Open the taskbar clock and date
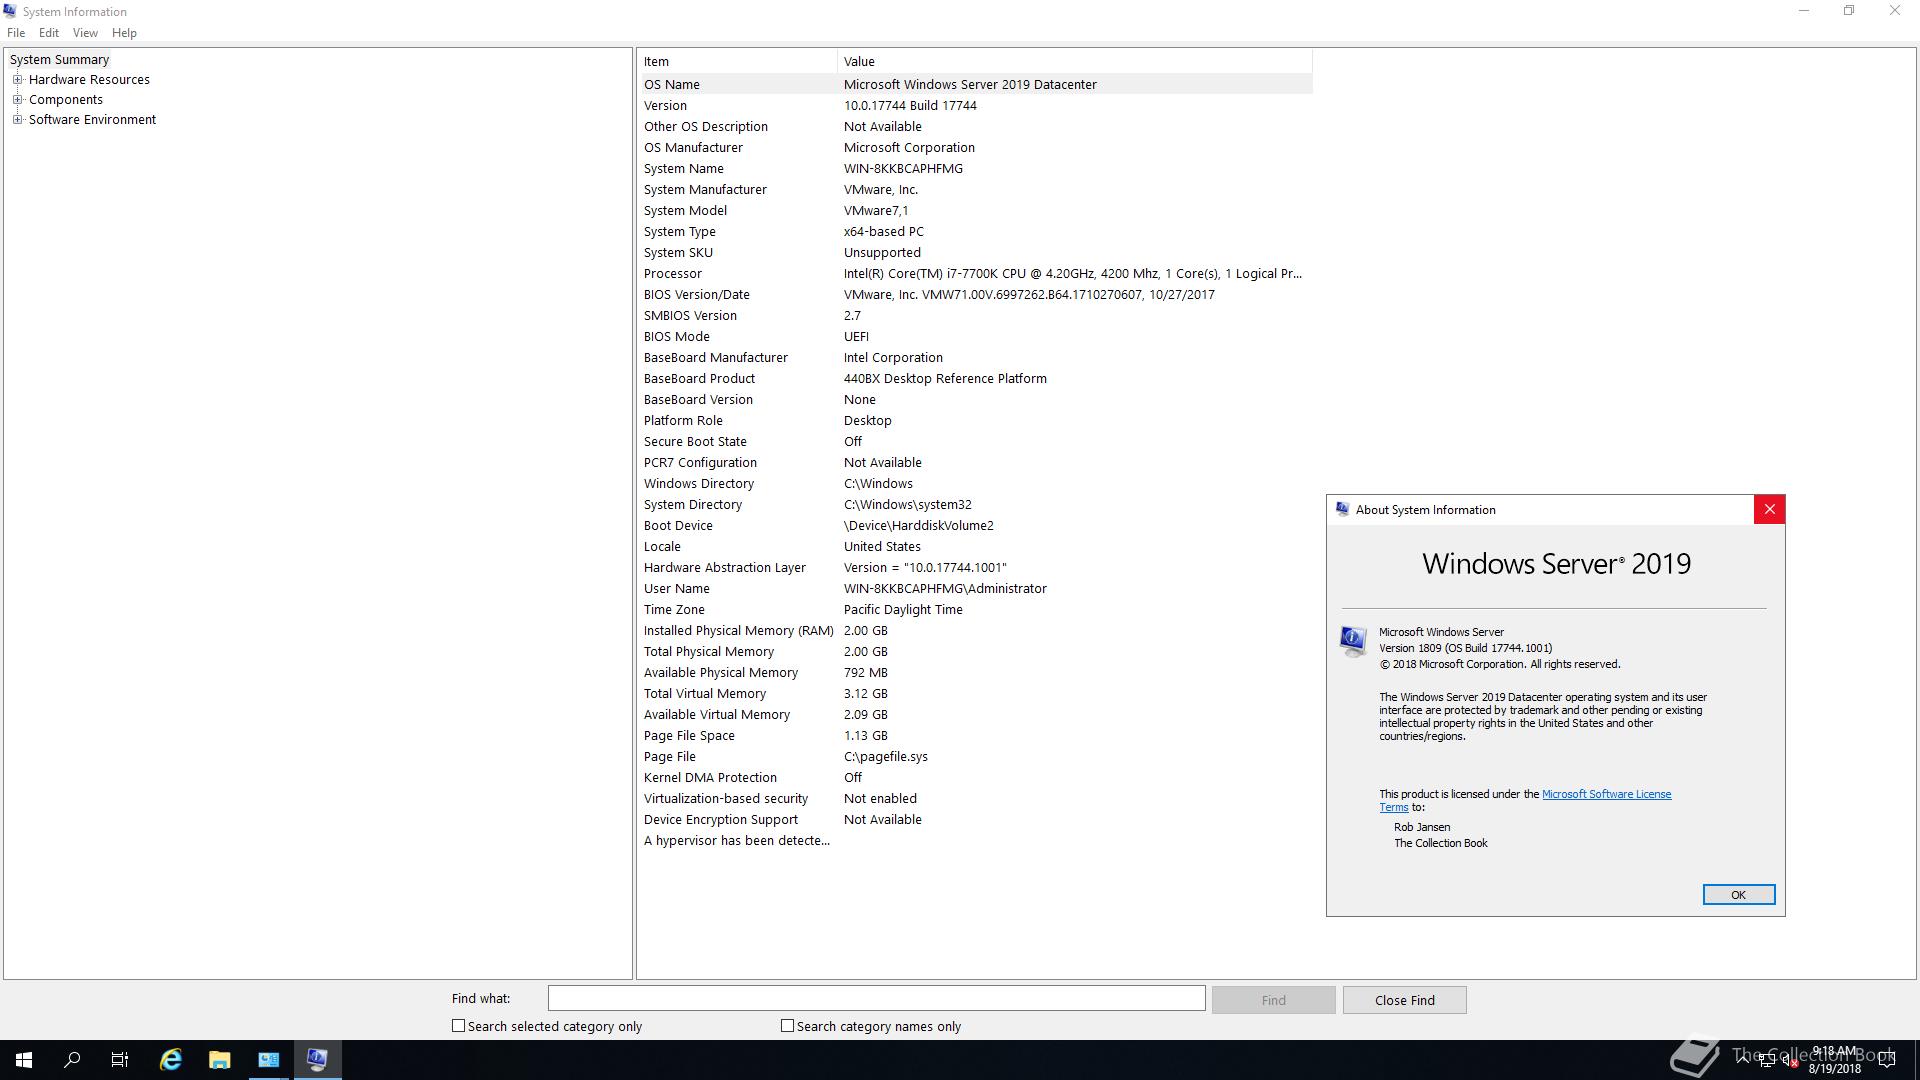 pyautogui.click(x=1834, y=1060)
